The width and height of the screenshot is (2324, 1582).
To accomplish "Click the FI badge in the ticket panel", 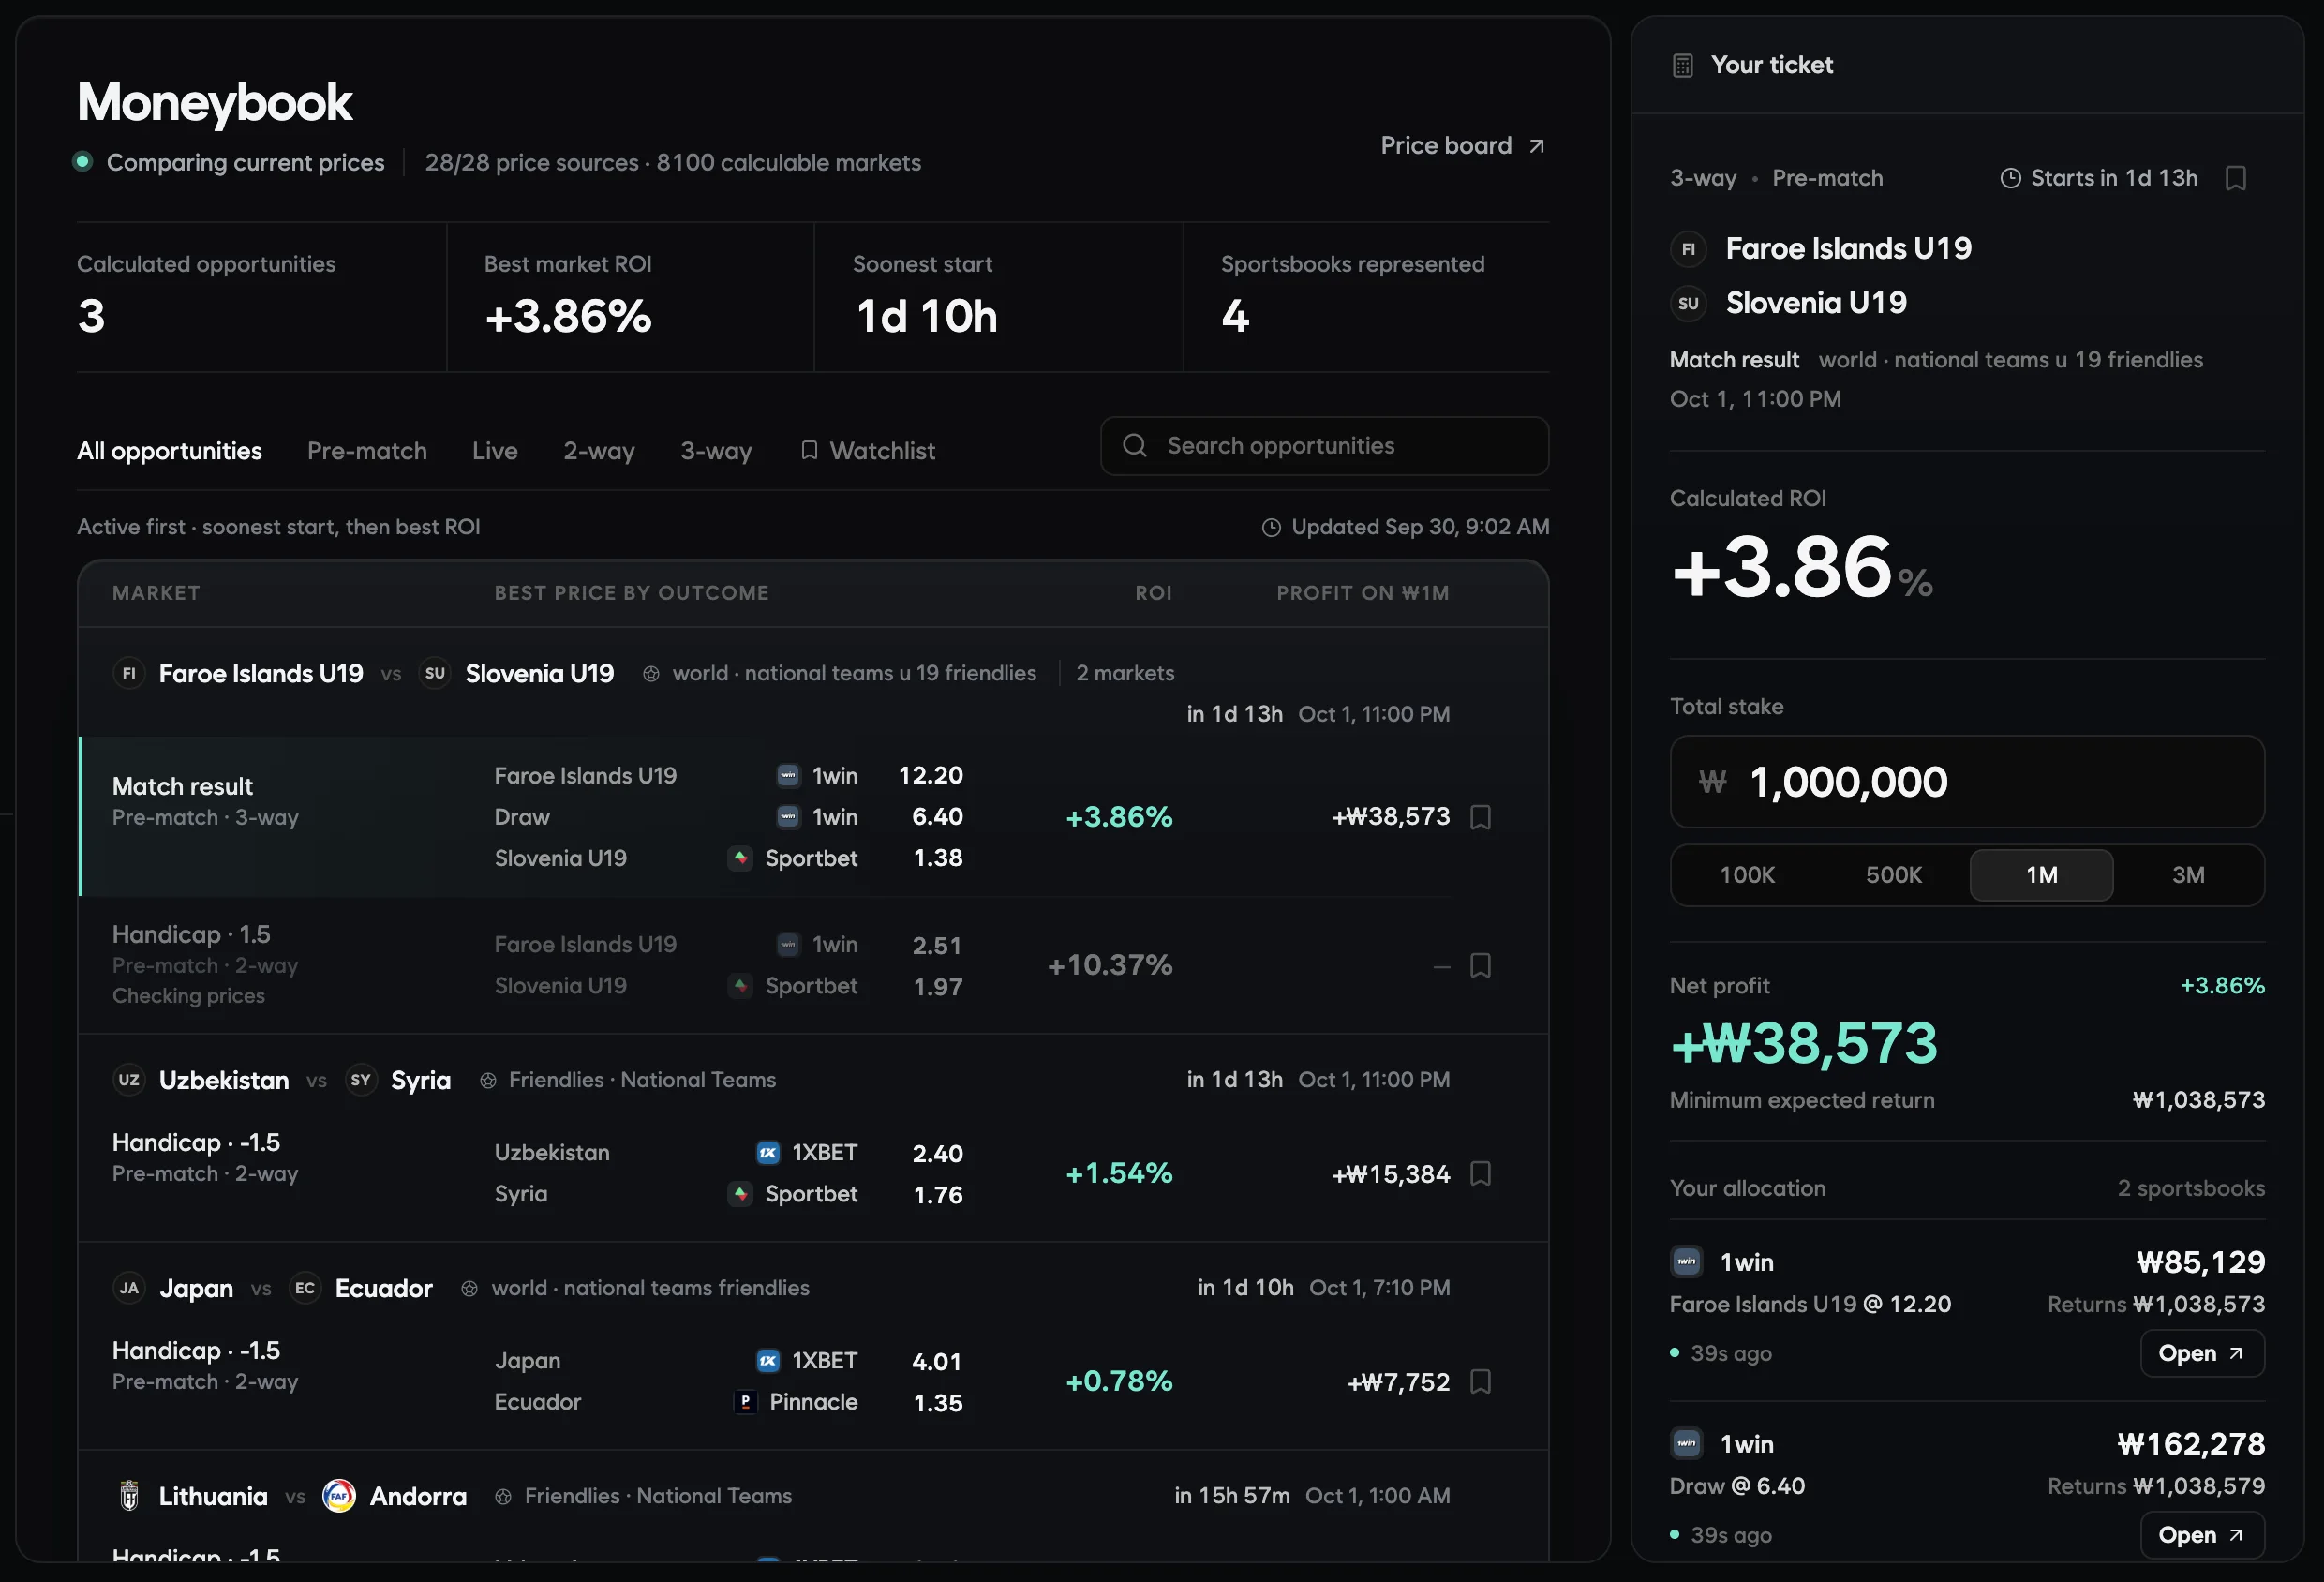I will click(1688, 249).
